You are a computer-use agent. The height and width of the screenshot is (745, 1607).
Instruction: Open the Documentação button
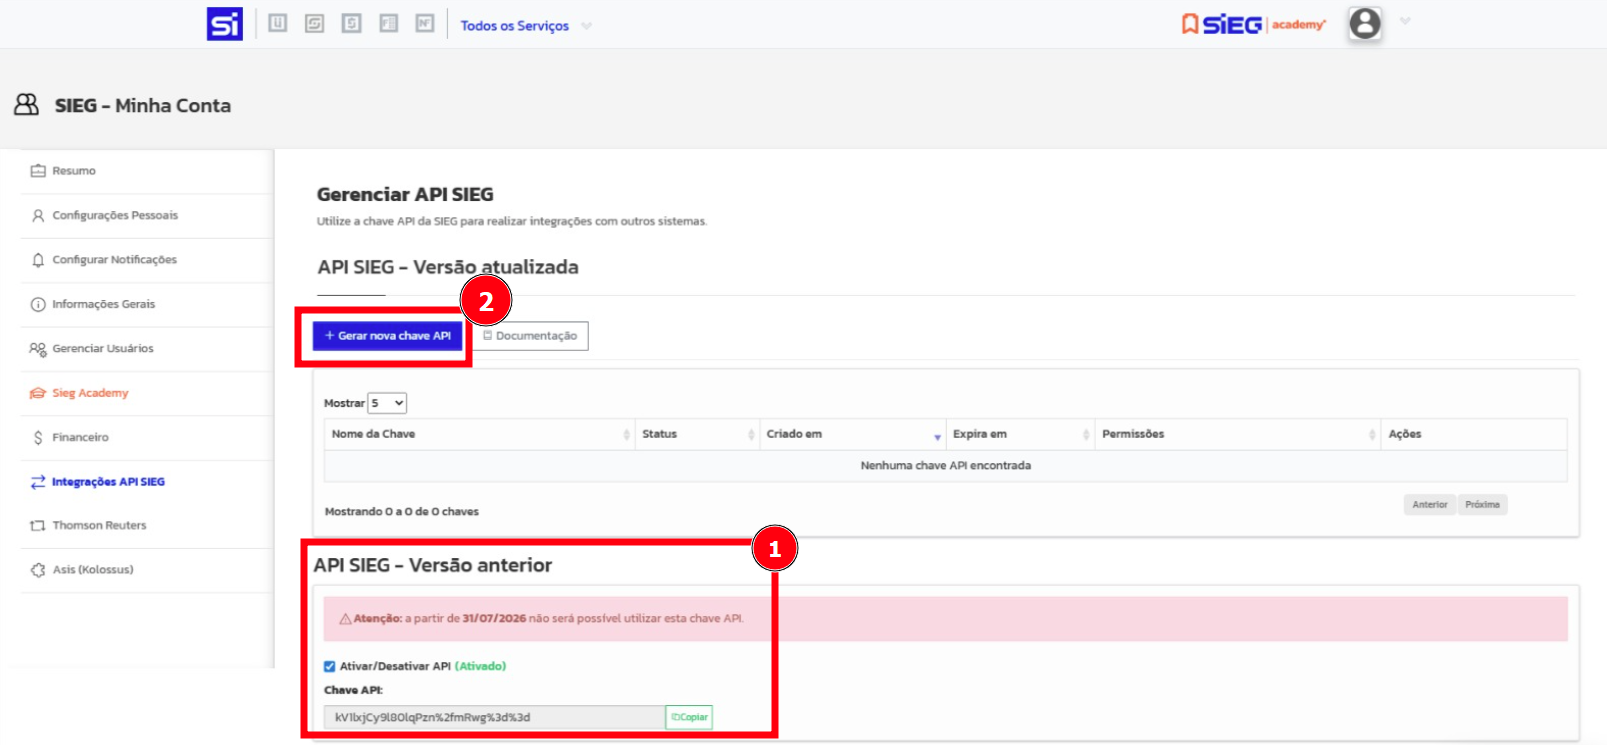coord(531,336)
